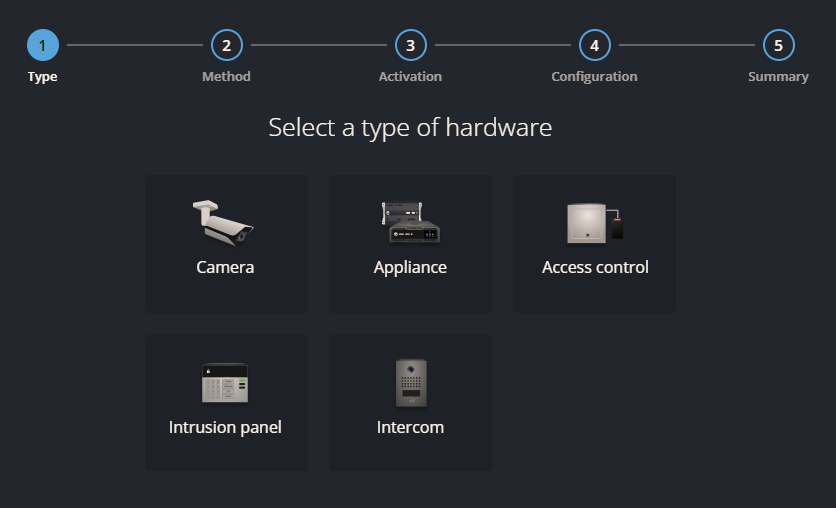The height and width of the screenshot is (508, 836).
Task: Click the intercom door station icon
Action: pos(410,382)
